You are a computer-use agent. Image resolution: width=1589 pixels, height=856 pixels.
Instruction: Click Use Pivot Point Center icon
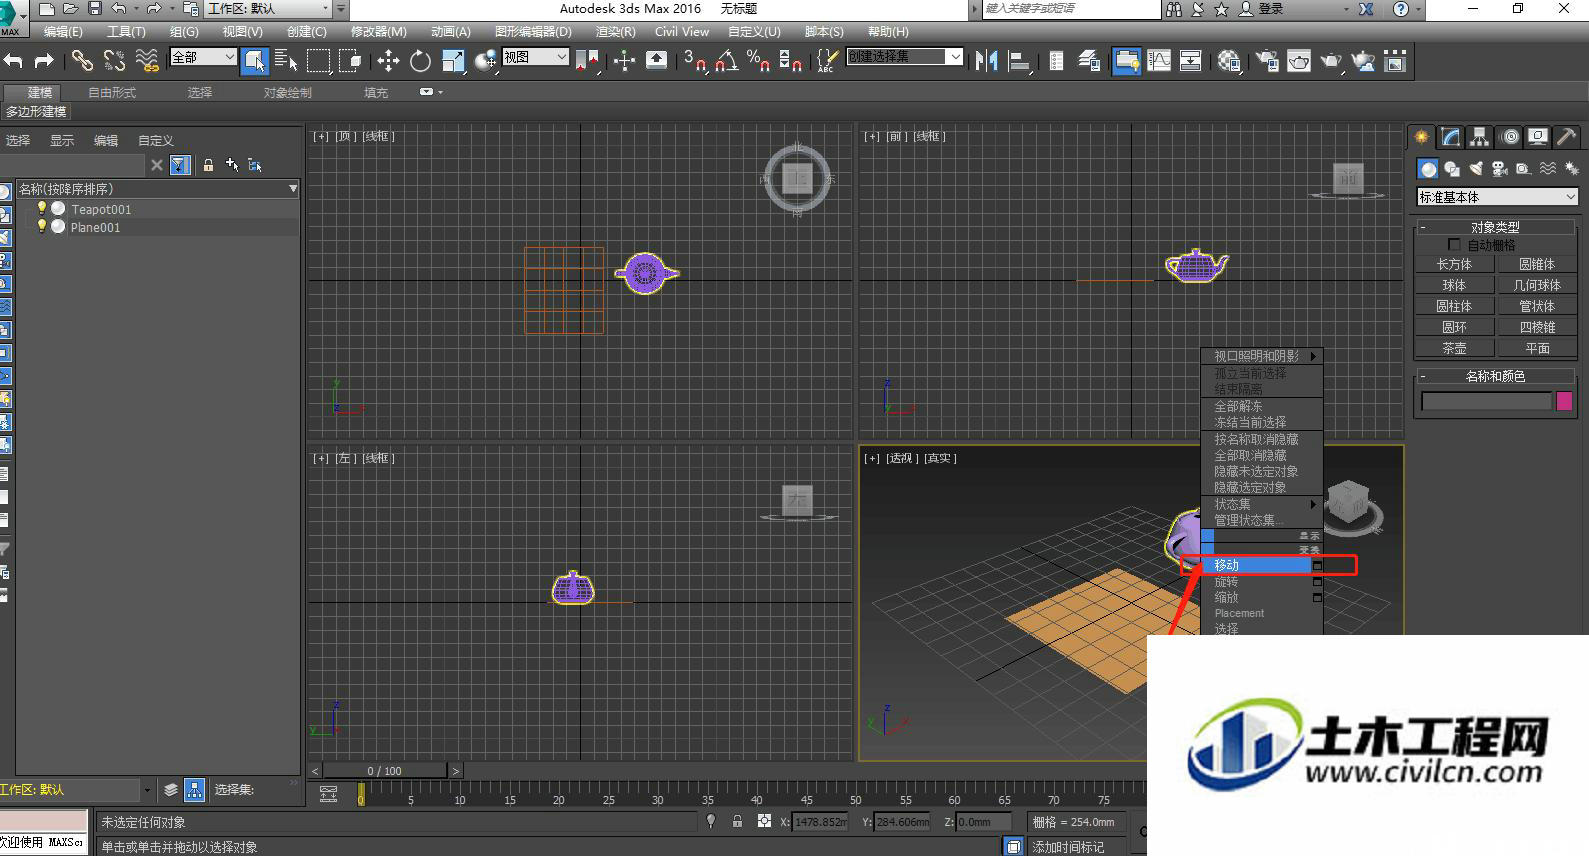click(x=587, y=61)
